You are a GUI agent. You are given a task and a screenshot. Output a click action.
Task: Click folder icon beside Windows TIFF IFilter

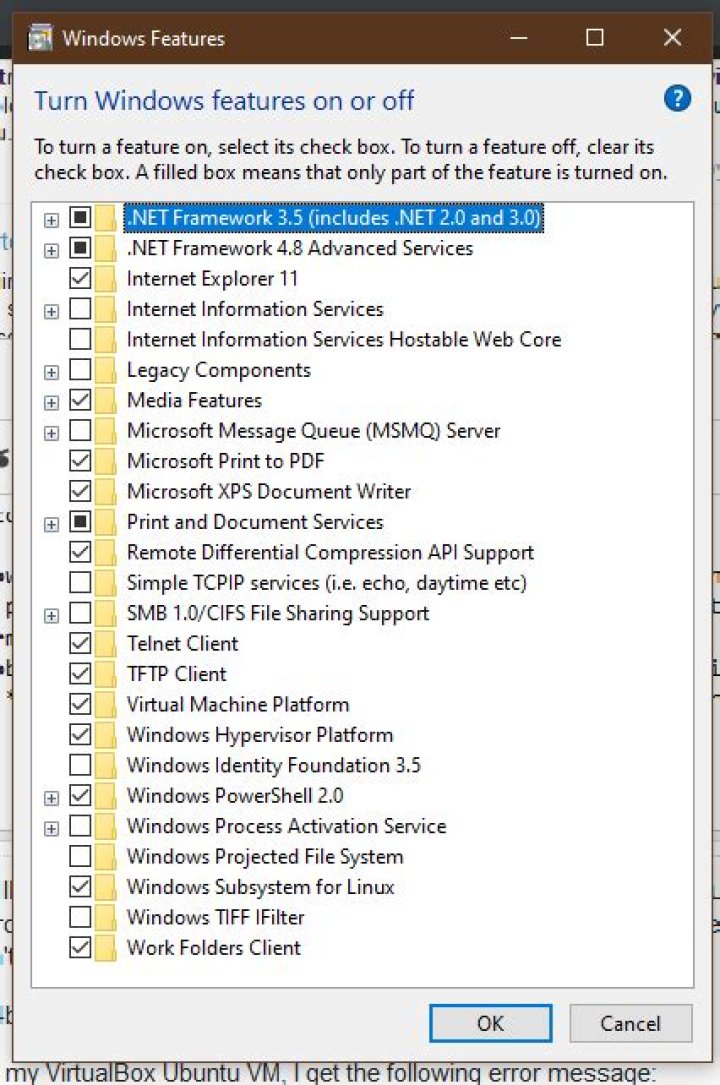click(x=106, y=918)
